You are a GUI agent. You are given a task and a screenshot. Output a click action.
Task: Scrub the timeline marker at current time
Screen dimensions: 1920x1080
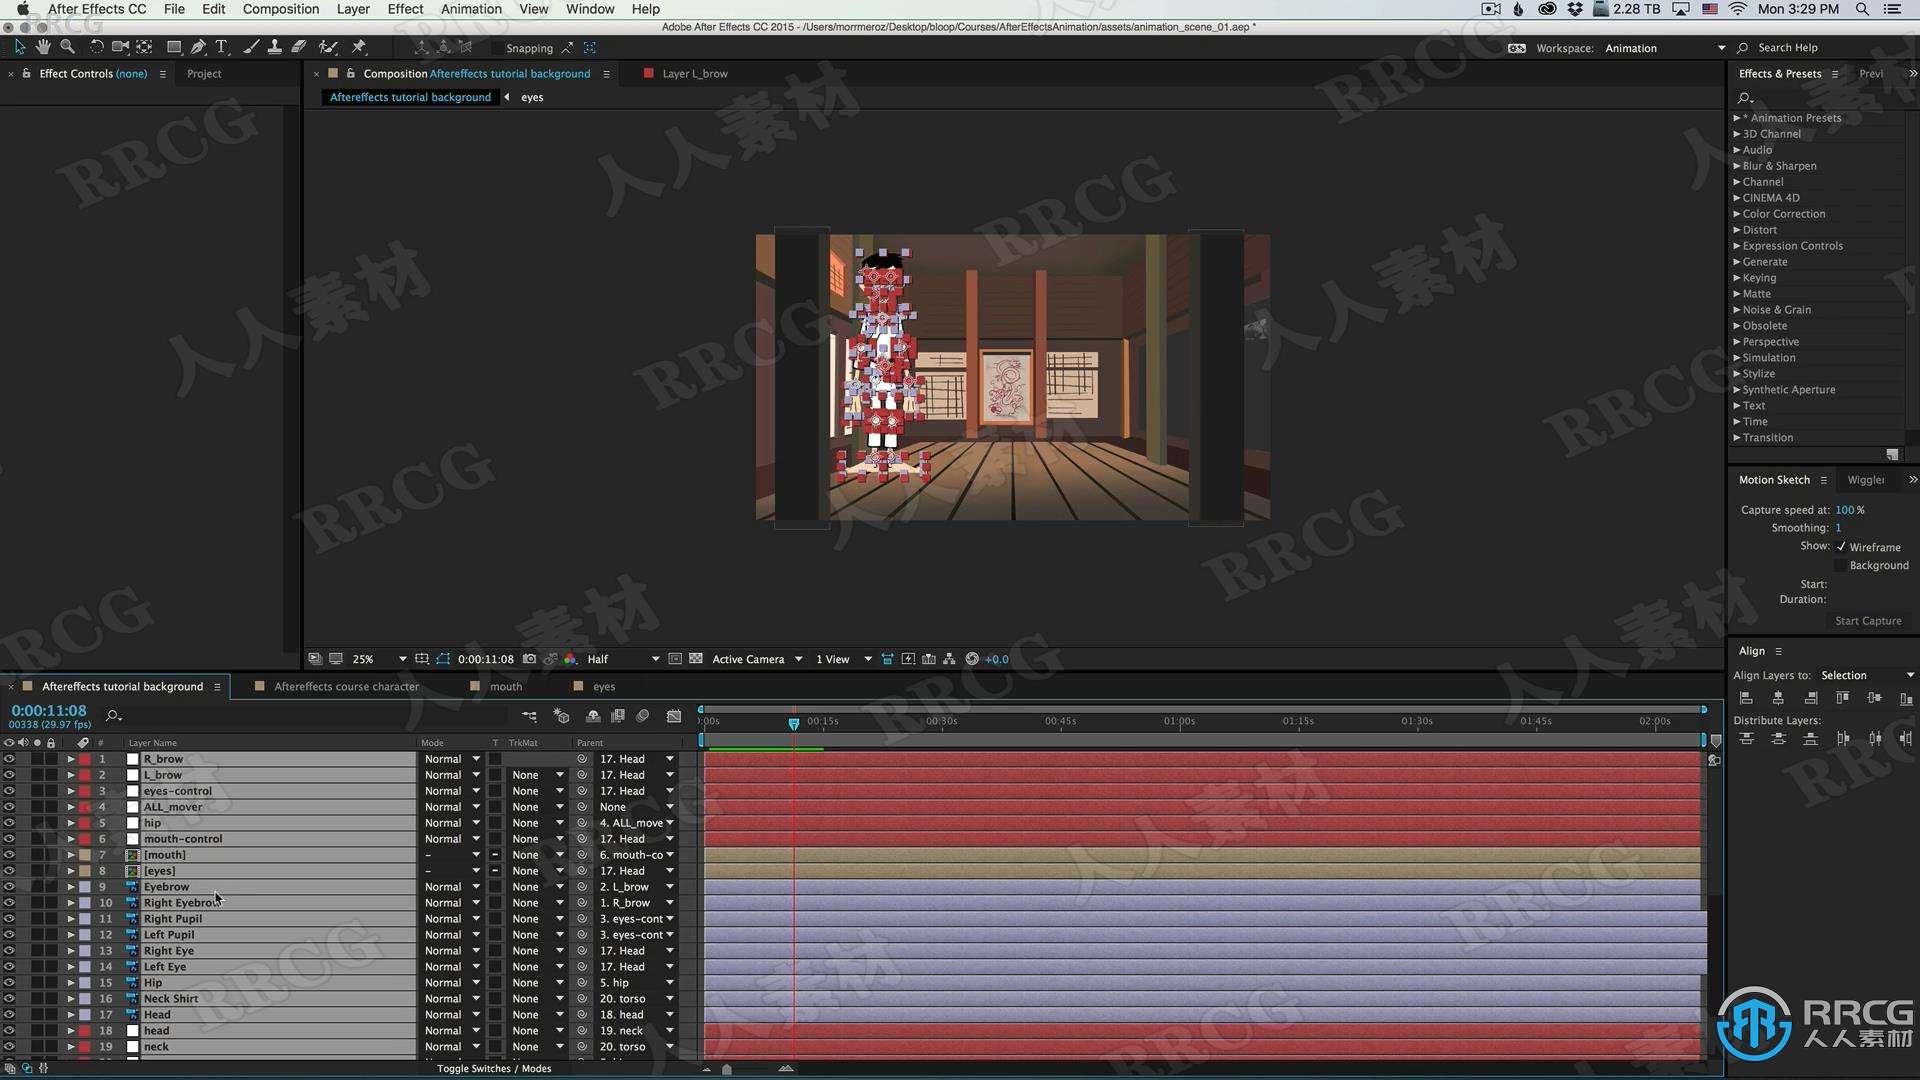pos(790,720)
